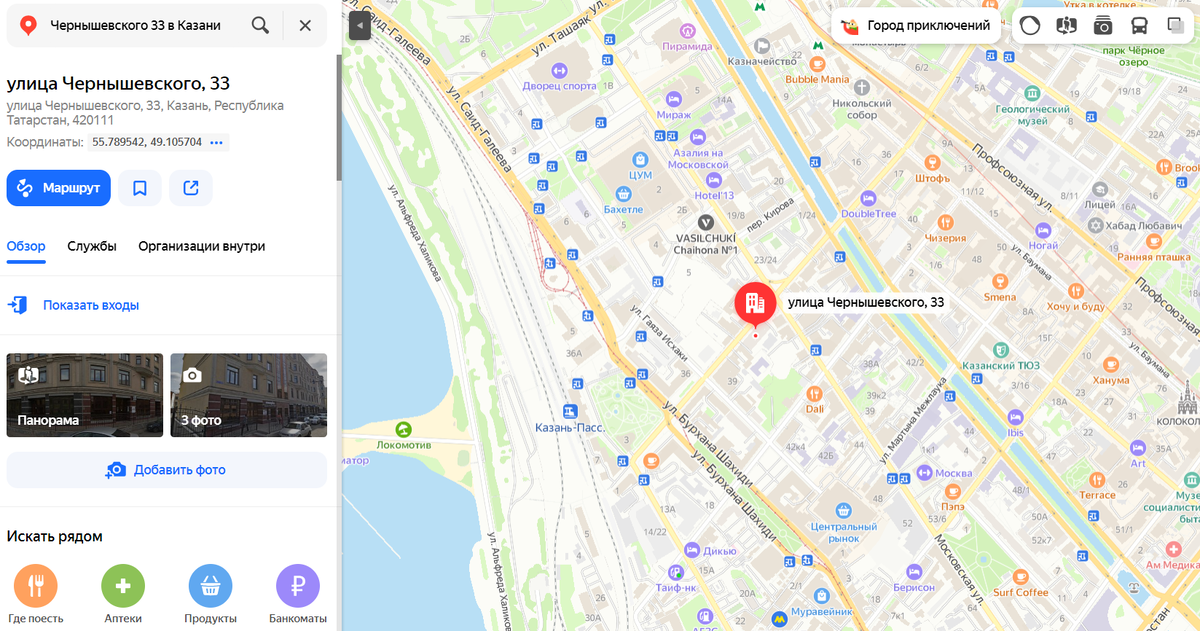Click the Добавить фото button
Viewport: 1200px width, 631px height.
point(167,470)
